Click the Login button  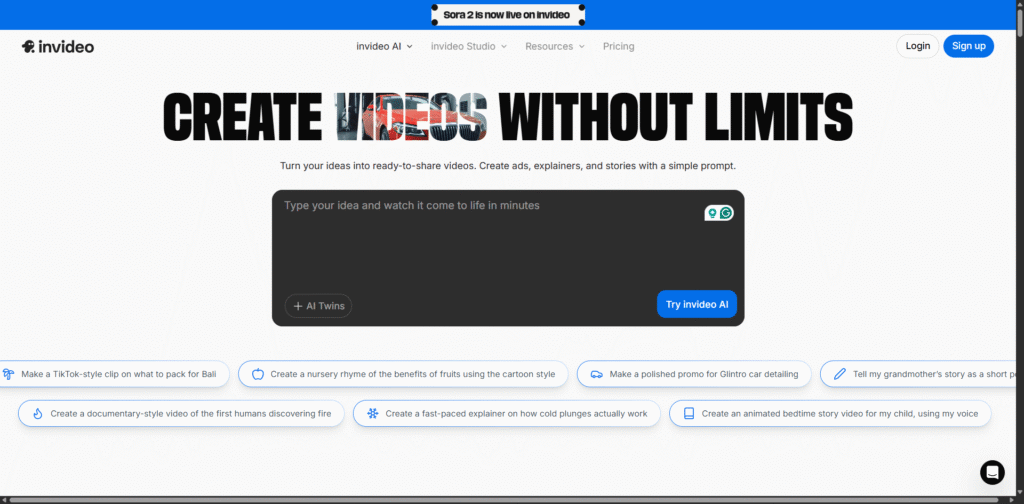(x=918, y=46)
